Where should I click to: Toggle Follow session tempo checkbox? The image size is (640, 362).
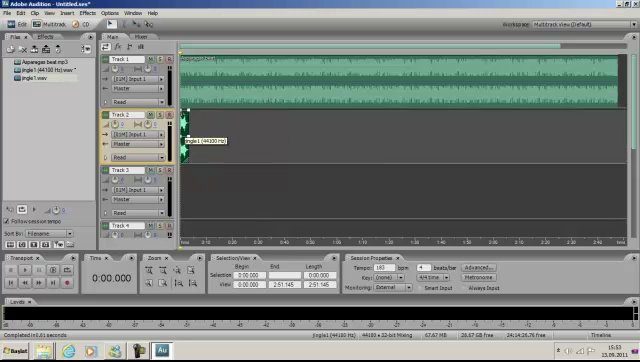click(7, 221)
